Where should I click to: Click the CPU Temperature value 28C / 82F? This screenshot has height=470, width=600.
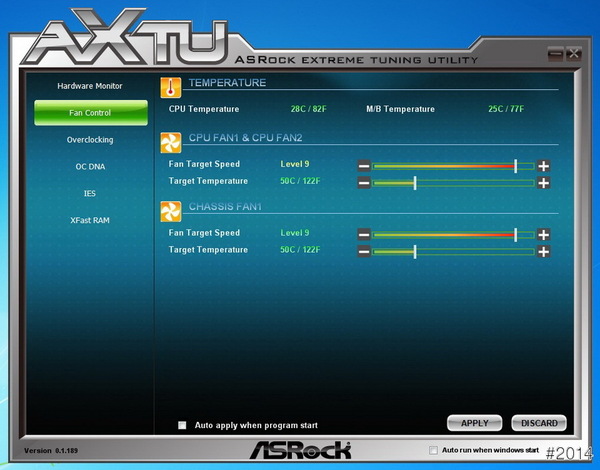(x=308, y=109)
